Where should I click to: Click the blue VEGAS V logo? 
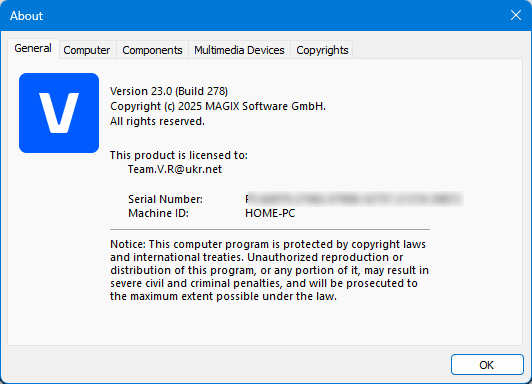[59, 113]
